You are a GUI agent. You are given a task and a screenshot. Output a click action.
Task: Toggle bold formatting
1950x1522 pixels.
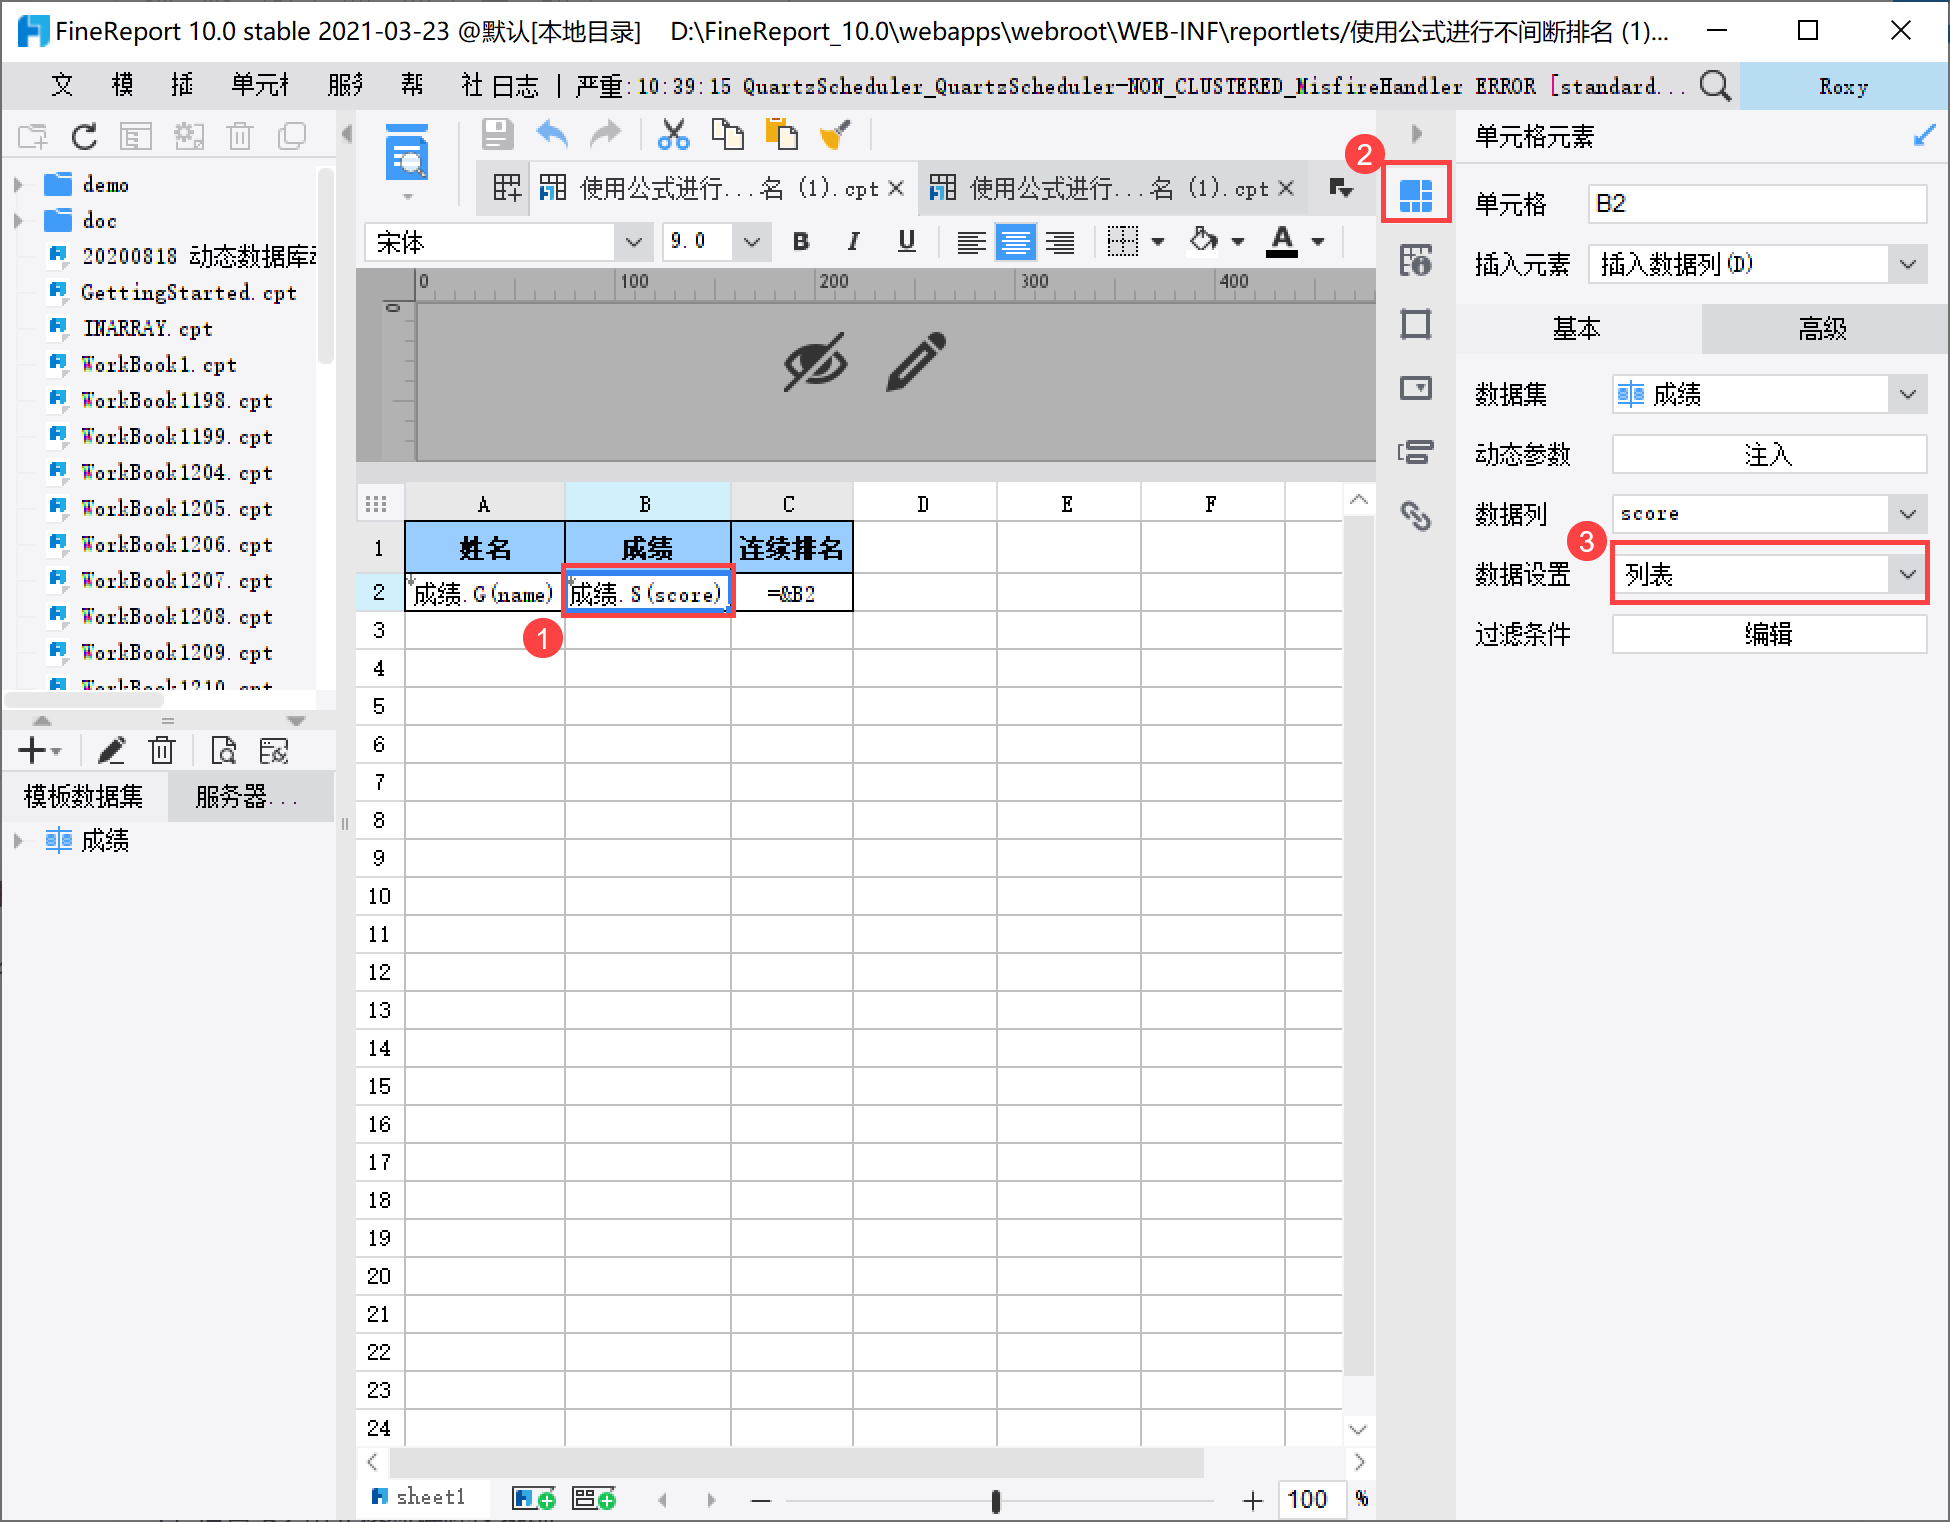800,241
